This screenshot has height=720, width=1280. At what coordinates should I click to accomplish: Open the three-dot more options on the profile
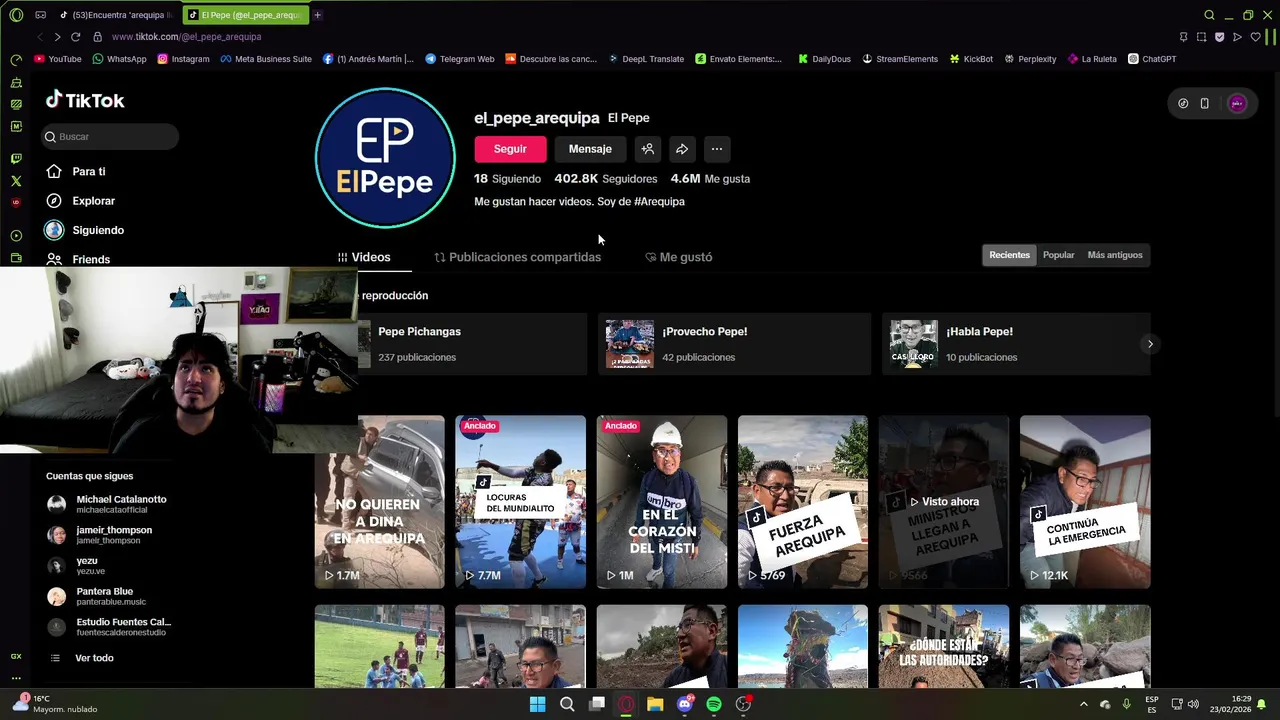click(x=717, y=149)
